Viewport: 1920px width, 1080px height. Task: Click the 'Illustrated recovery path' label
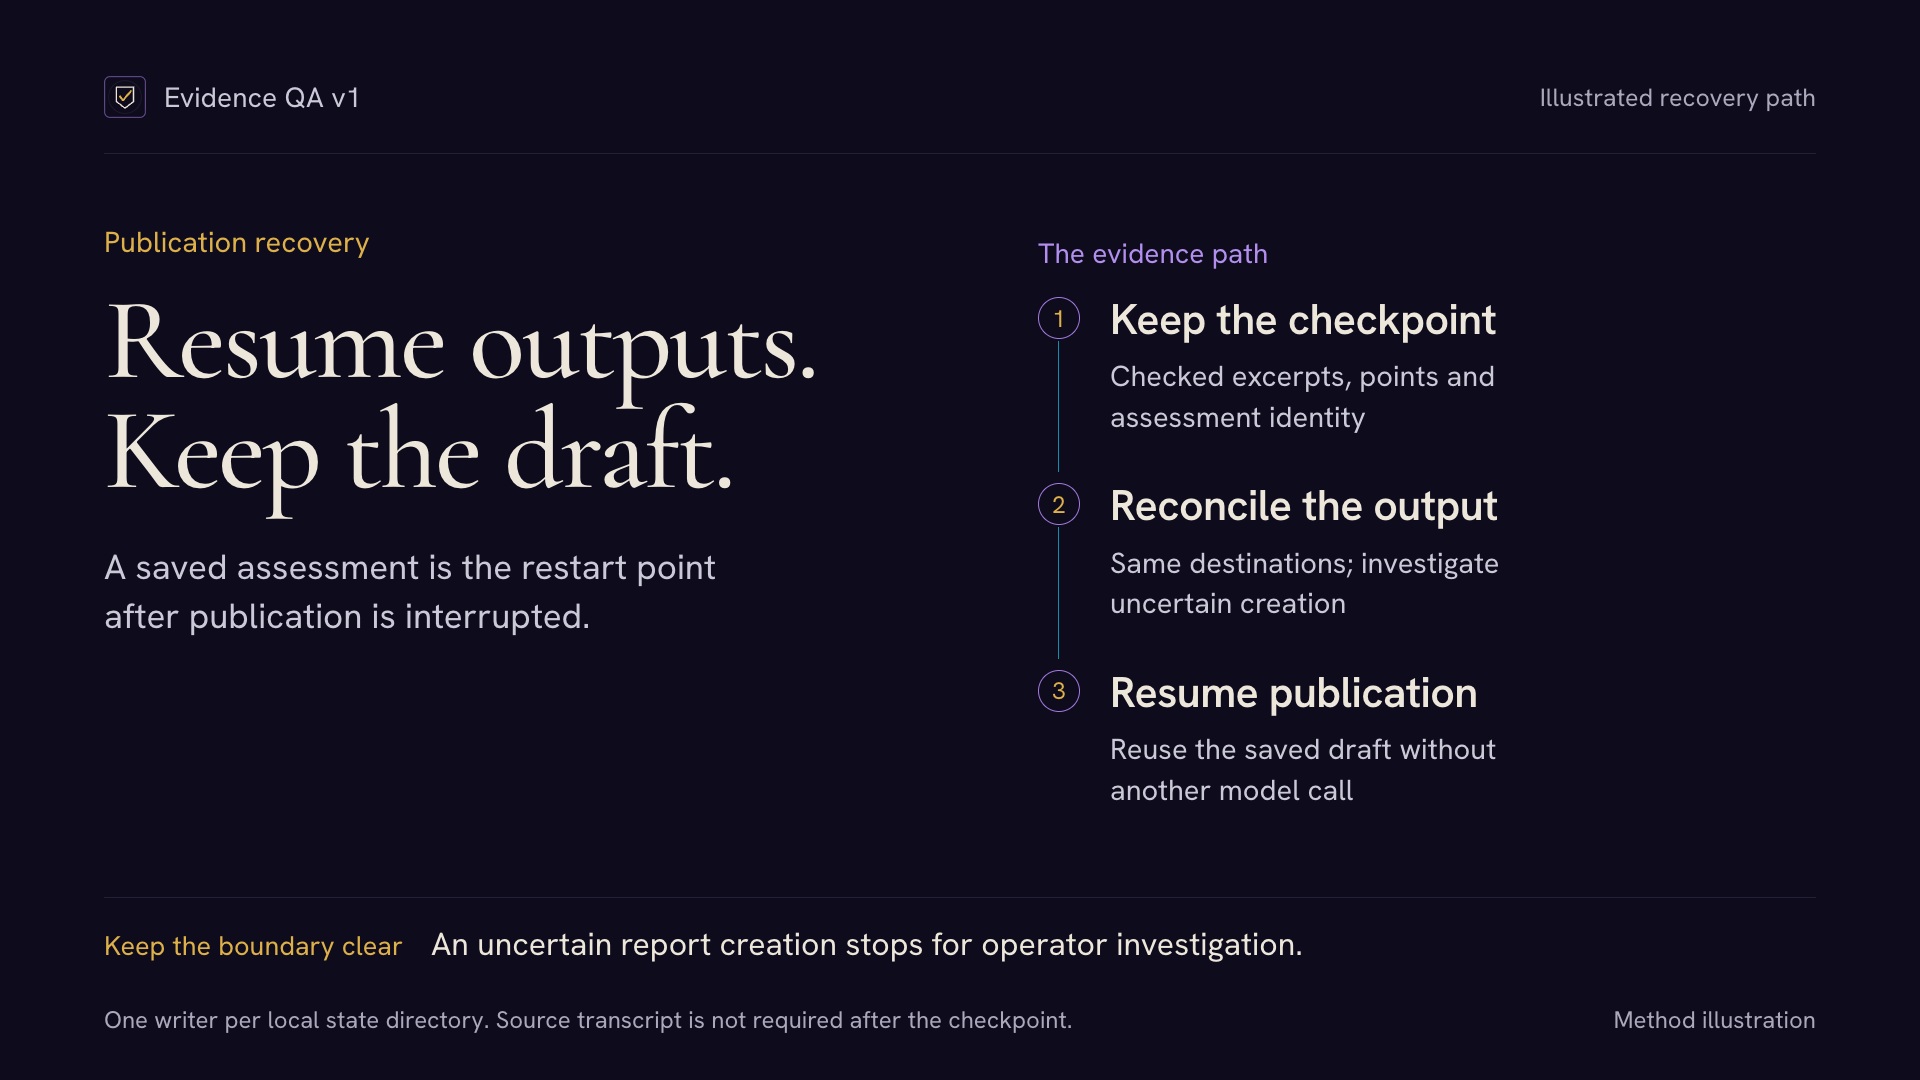(x=1677, y=98)
